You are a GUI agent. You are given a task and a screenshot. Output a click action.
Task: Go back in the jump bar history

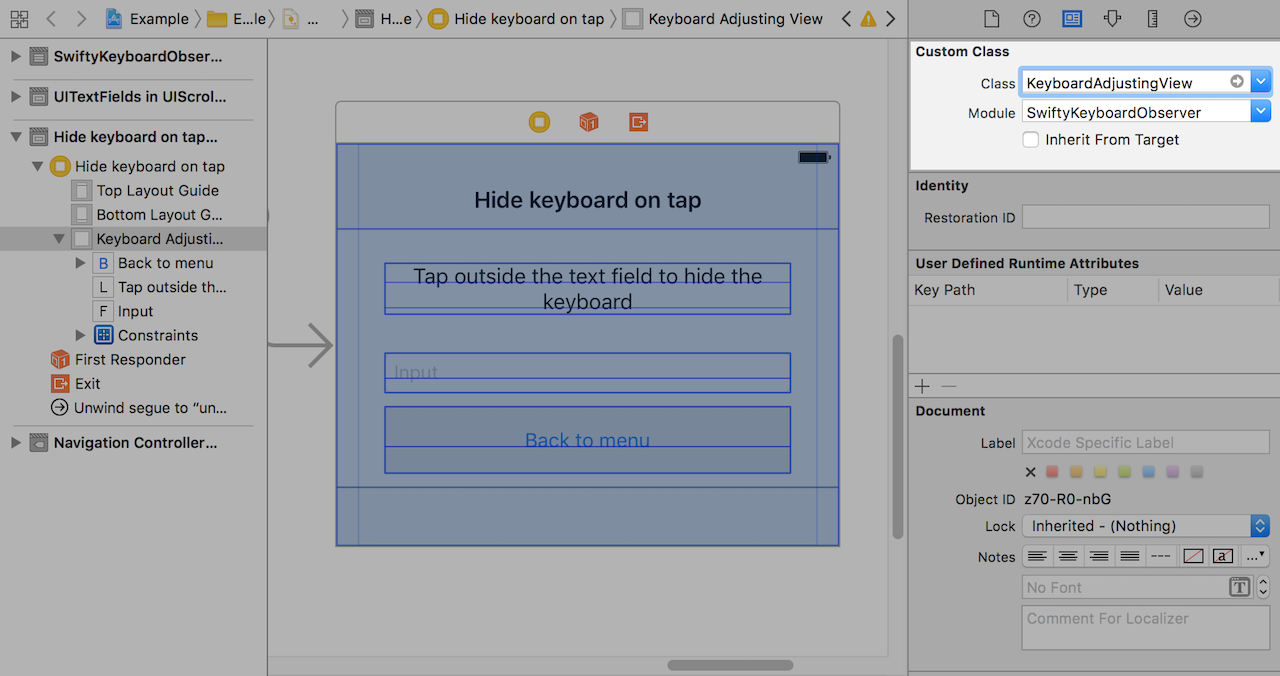(x=52, y=19)
